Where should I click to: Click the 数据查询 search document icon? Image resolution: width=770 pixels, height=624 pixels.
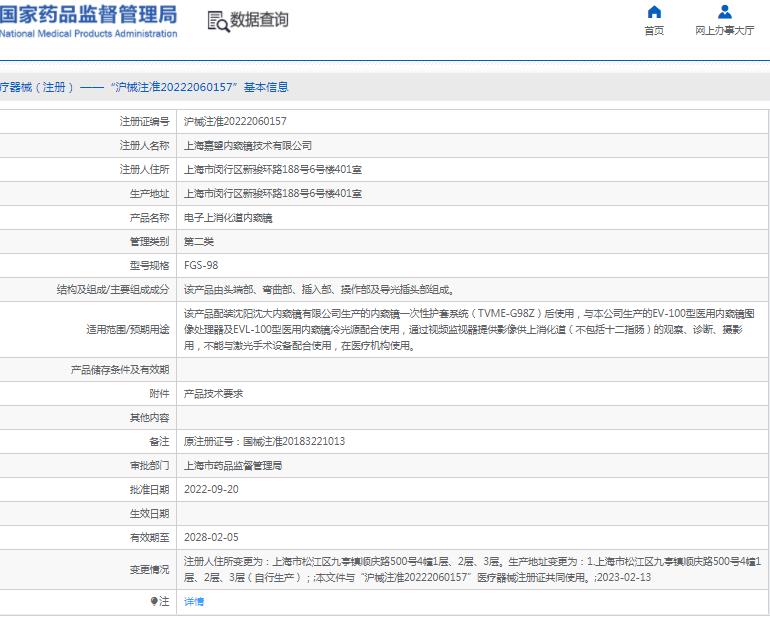[x=218, y=22]
